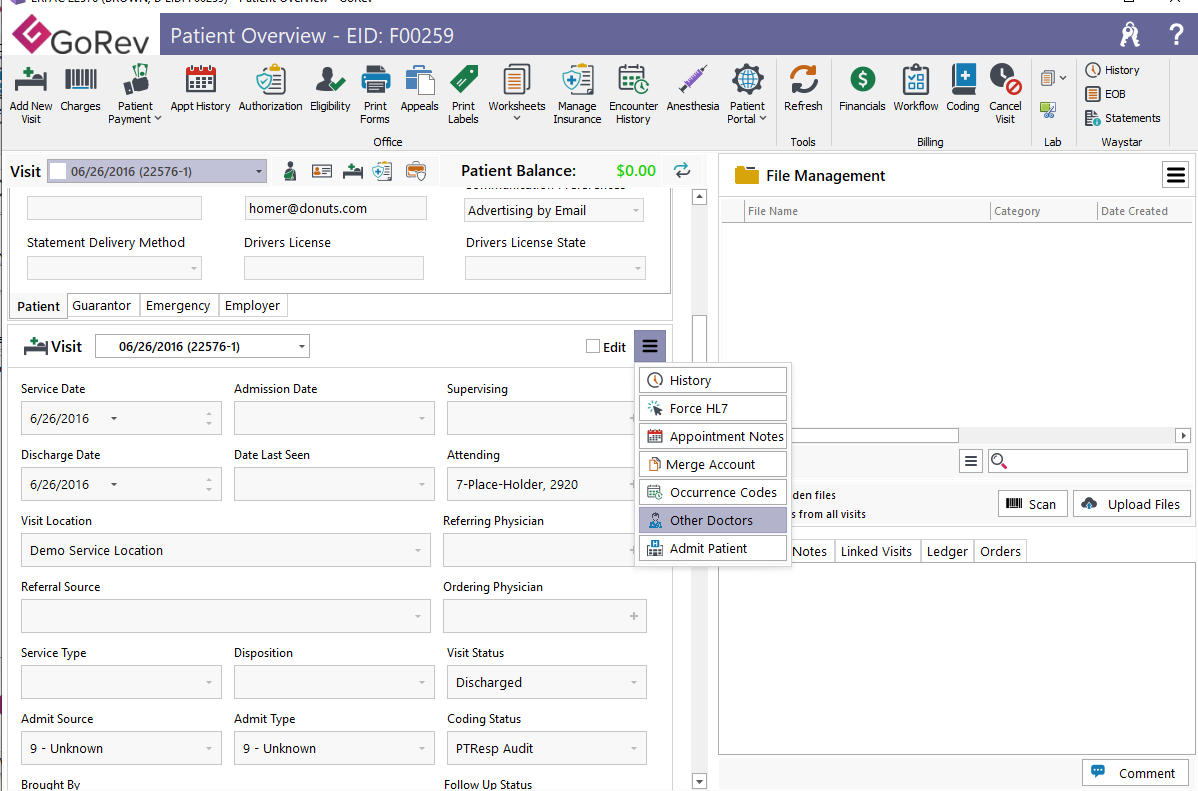This screenshot has width=1198, height=791.
Task: Click the help question mark icon
Action: [x=1176, y=34]
